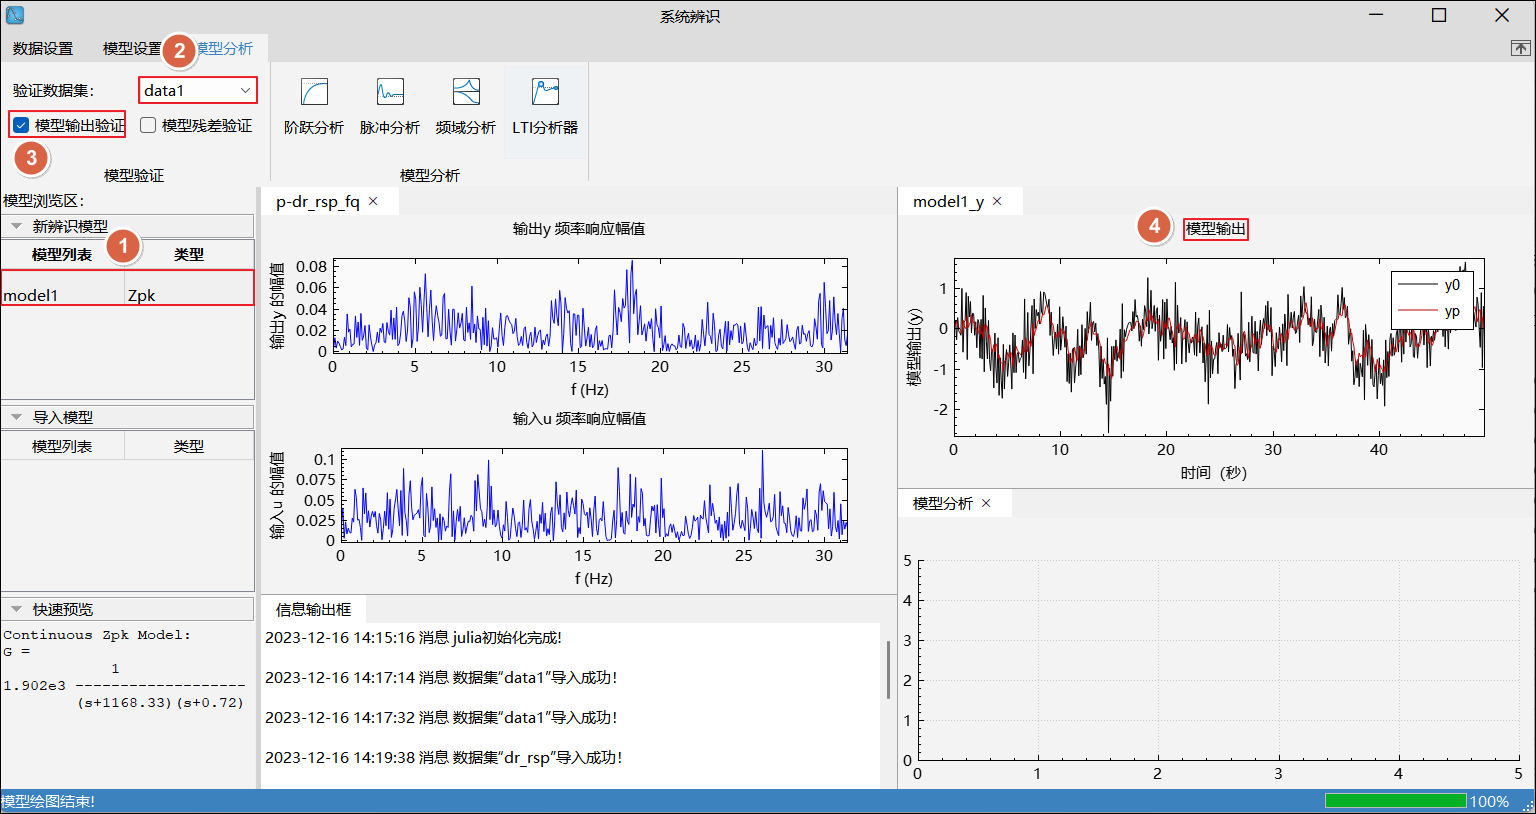Open the 脉冲分析 impulse analysis tool
This screenshot has height=814, width=1536.
[x=390, y=107]
